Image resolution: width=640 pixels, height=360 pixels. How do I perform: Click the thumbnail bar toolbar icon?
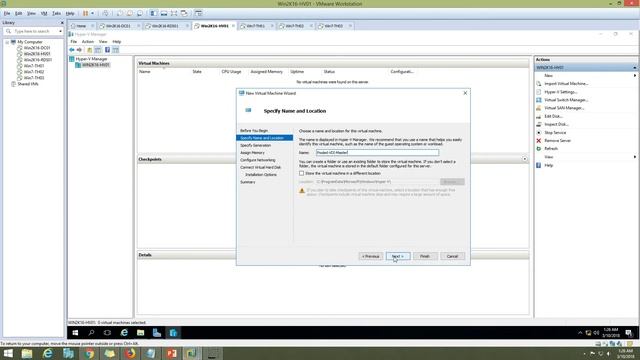[x=164, y=13]
